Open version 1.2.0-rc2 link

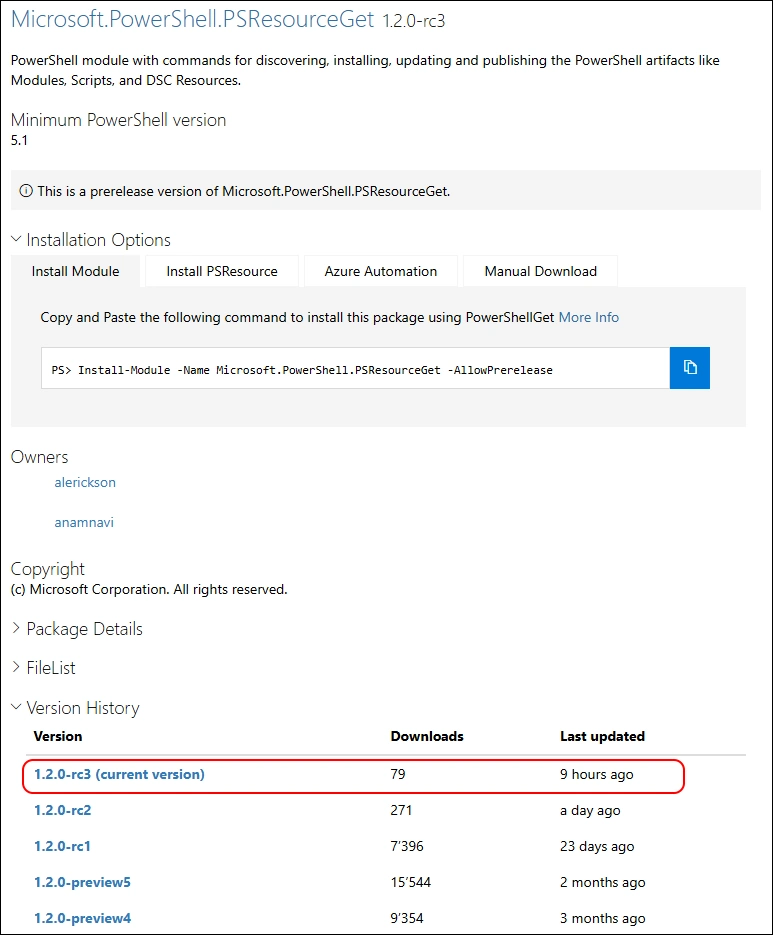63,810
